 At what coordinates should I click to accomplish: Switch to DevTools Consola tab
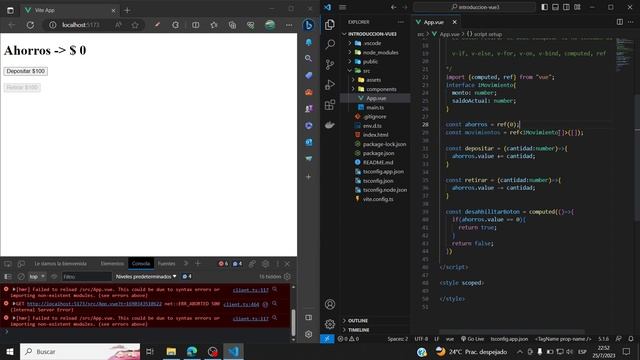[141, 264]
